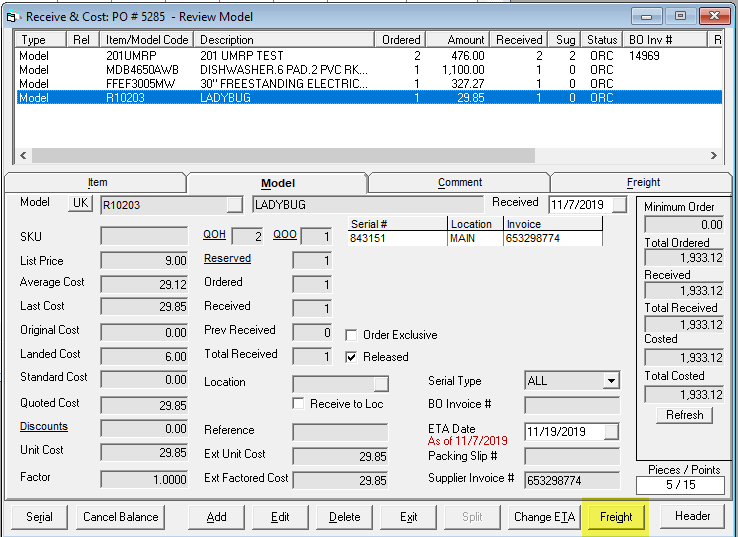Uncheck the Released checkbox
The width and height of the screenshot is (738, 537).
coord(351,357)
